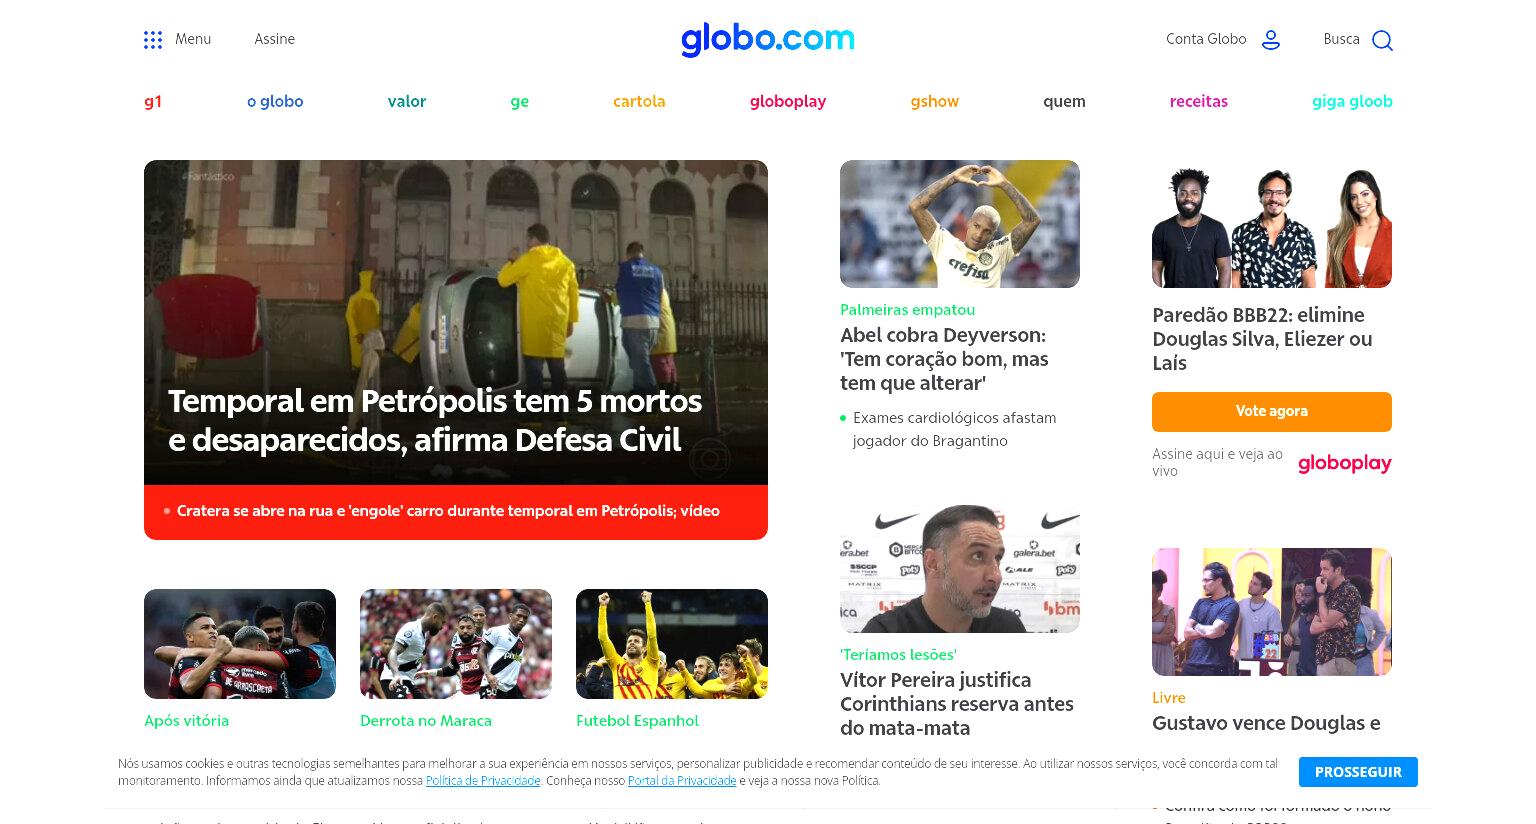Viewport: 1536px width, 824px height.
Task: Click the Cratera se abre na rua link
Action: click(x=448, y=511)
